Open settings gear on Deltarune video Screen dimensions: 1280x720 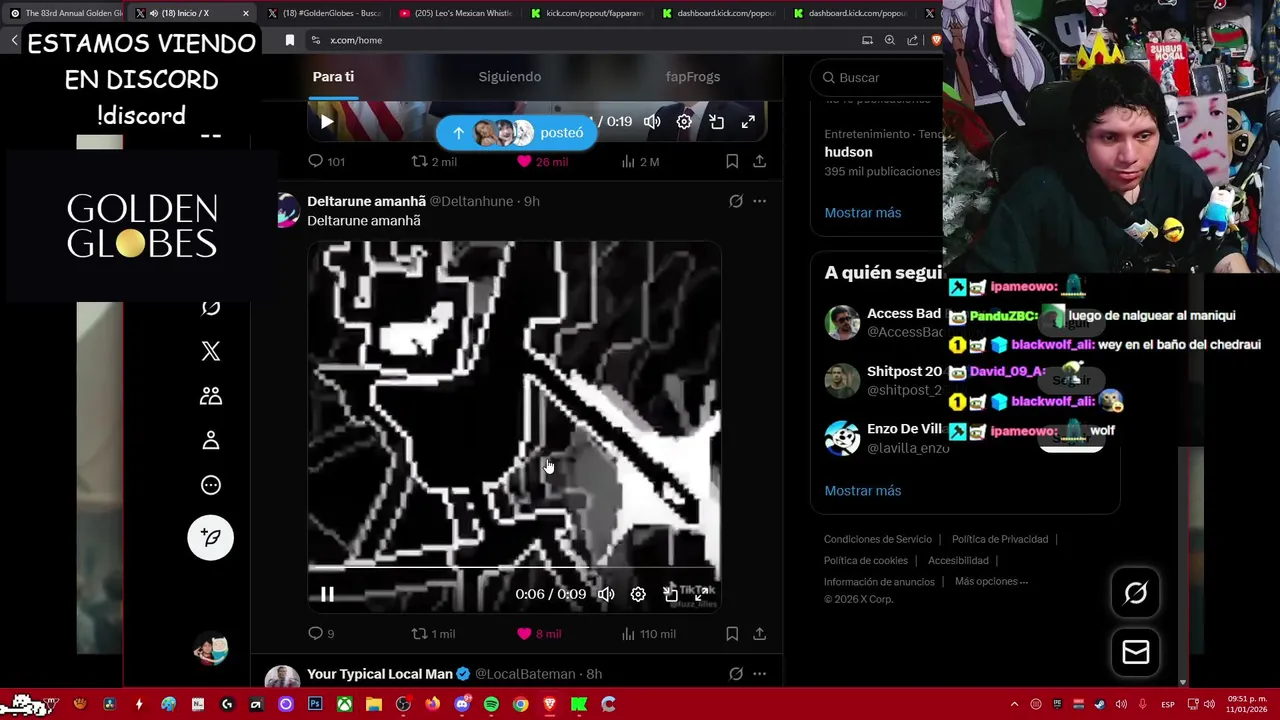(638, 594)
